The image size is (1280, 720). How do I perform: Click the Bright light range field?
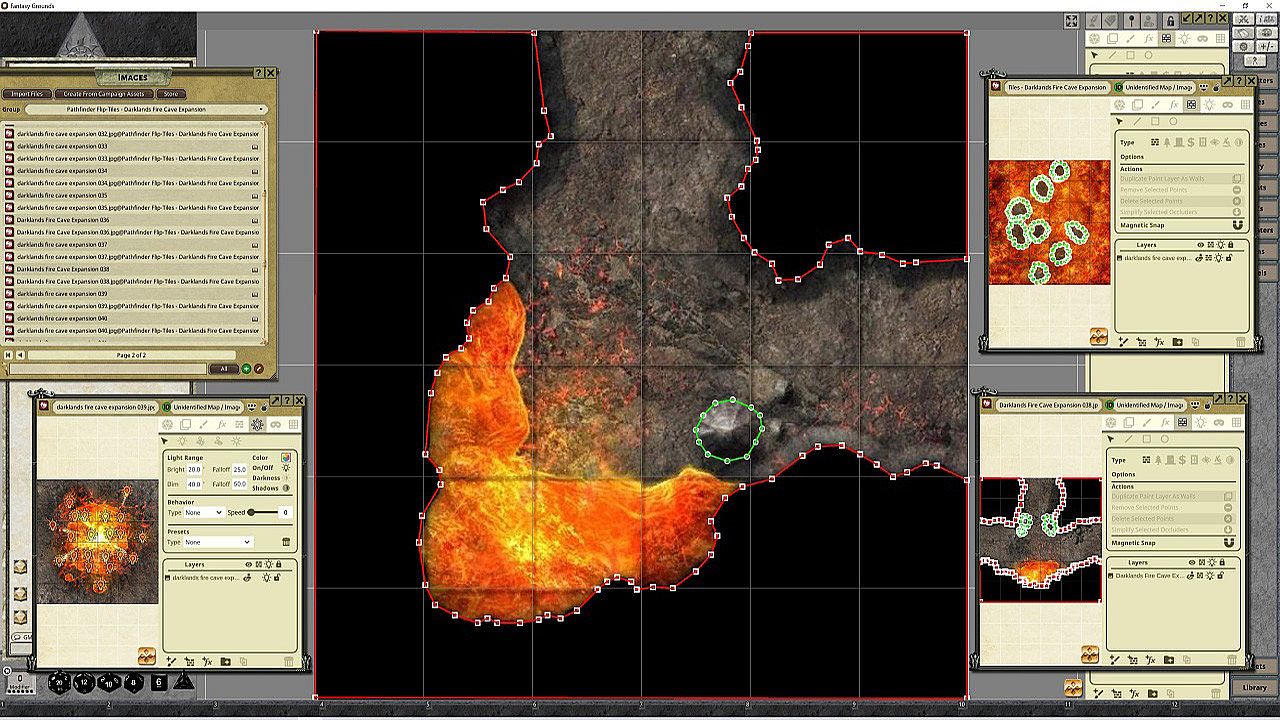194,469
